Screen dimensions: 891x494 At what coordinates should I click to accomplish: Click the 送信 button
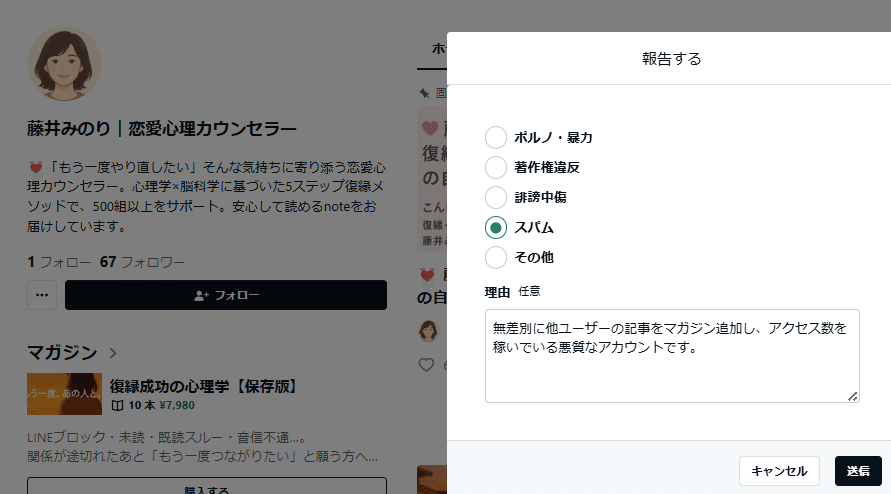tap(858, 471)
